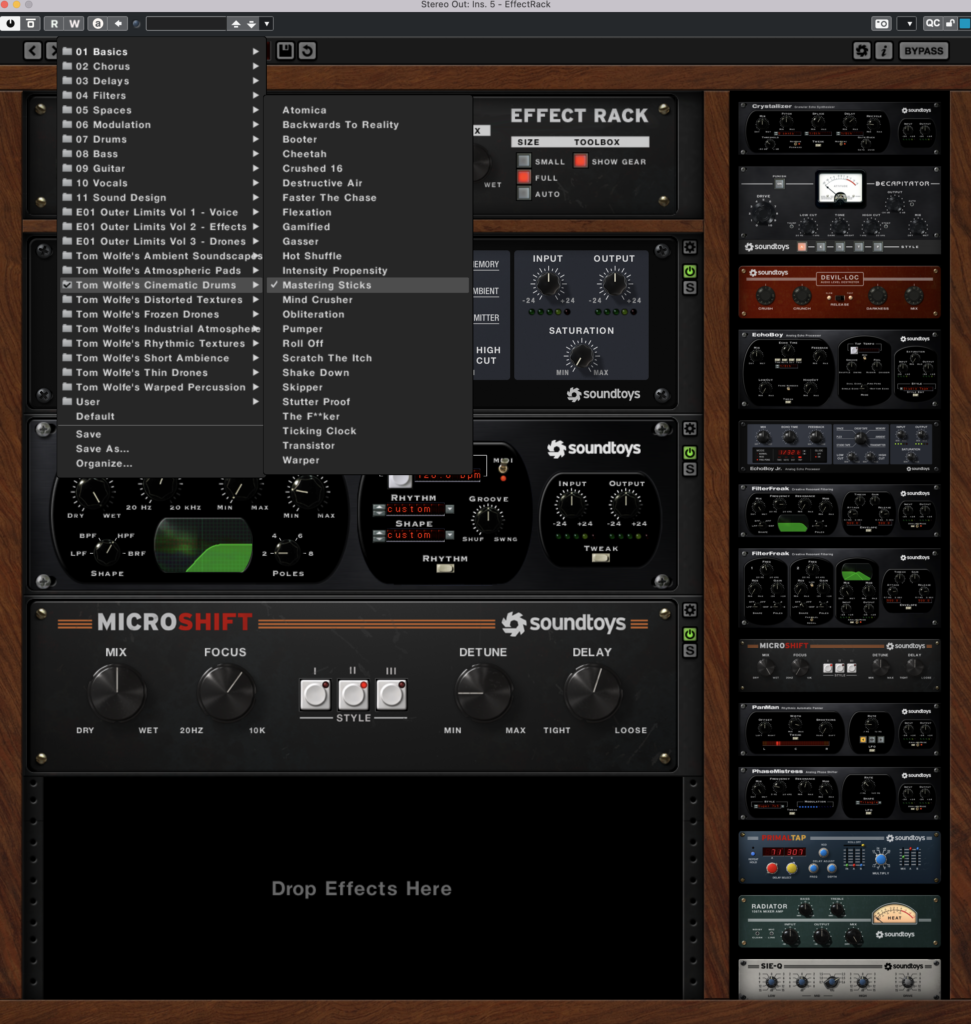Select the Ticking Clock preset
The image size is (971, 1024).
[368, 431]
